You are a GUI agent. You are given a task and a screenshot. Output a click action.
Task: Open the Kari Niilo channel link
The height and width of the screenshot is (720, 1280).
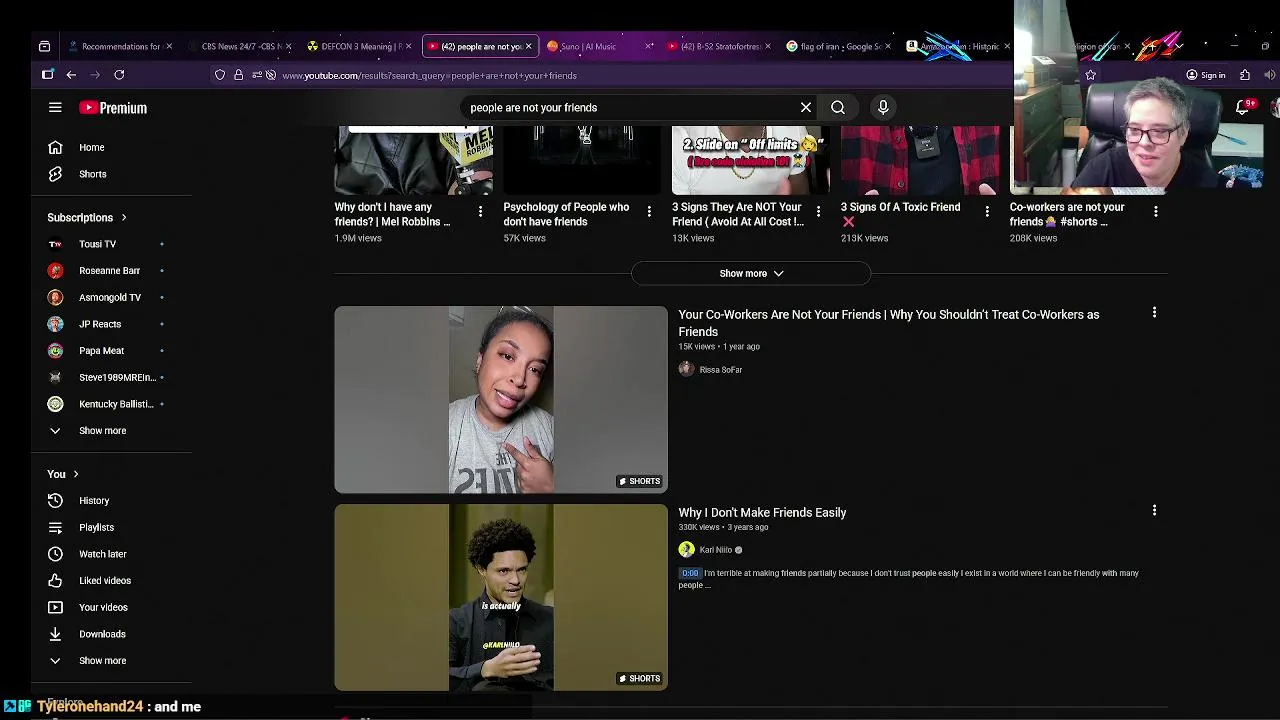(716, 550)
